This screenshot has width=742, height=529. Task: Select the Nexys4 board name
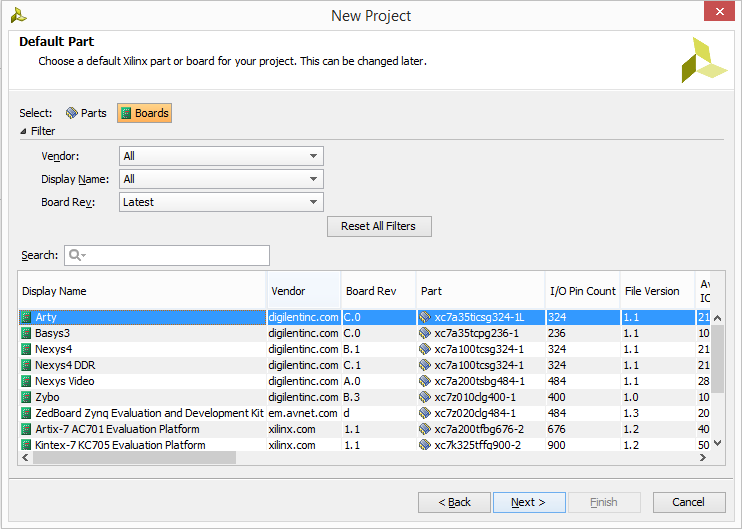pos(53,349)
